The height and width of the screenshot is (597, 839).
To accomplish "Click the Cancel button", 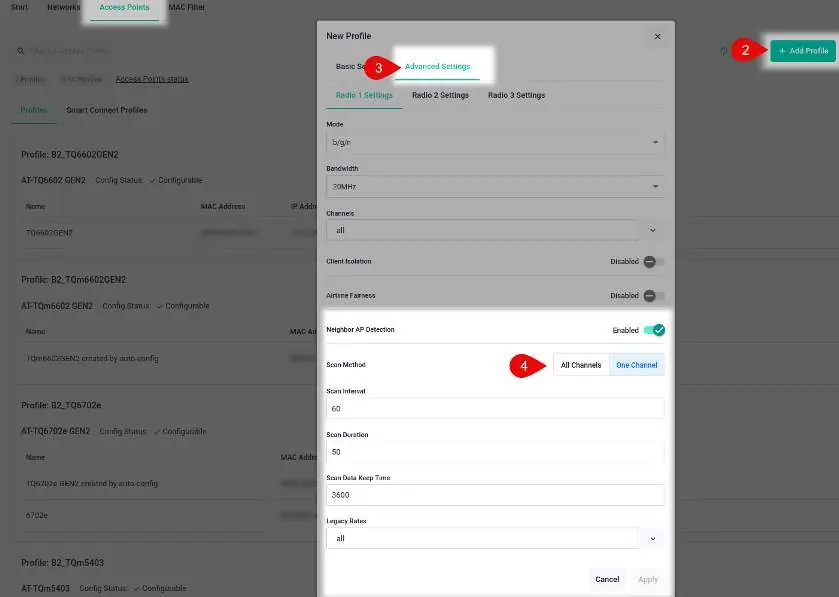I will pyautogui.click(x=607, y=579).
